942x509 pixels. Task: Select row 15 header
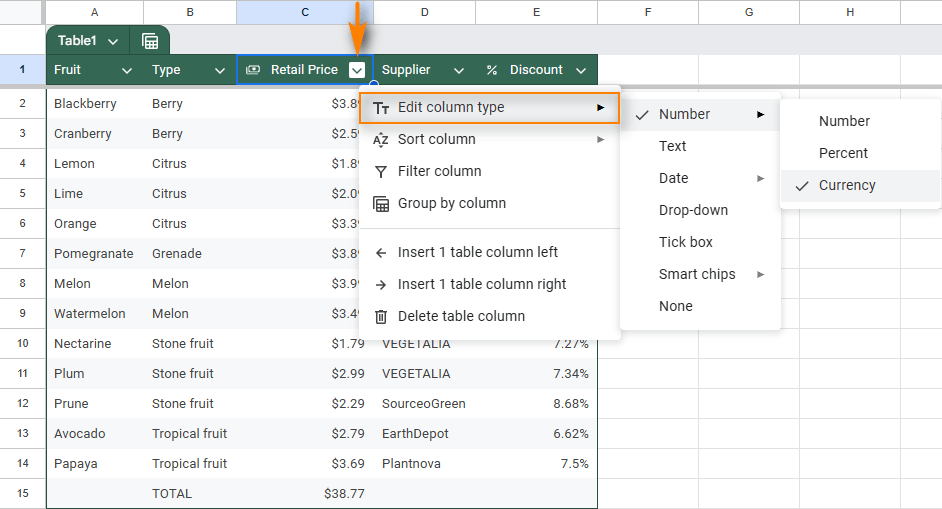[22, 493]
